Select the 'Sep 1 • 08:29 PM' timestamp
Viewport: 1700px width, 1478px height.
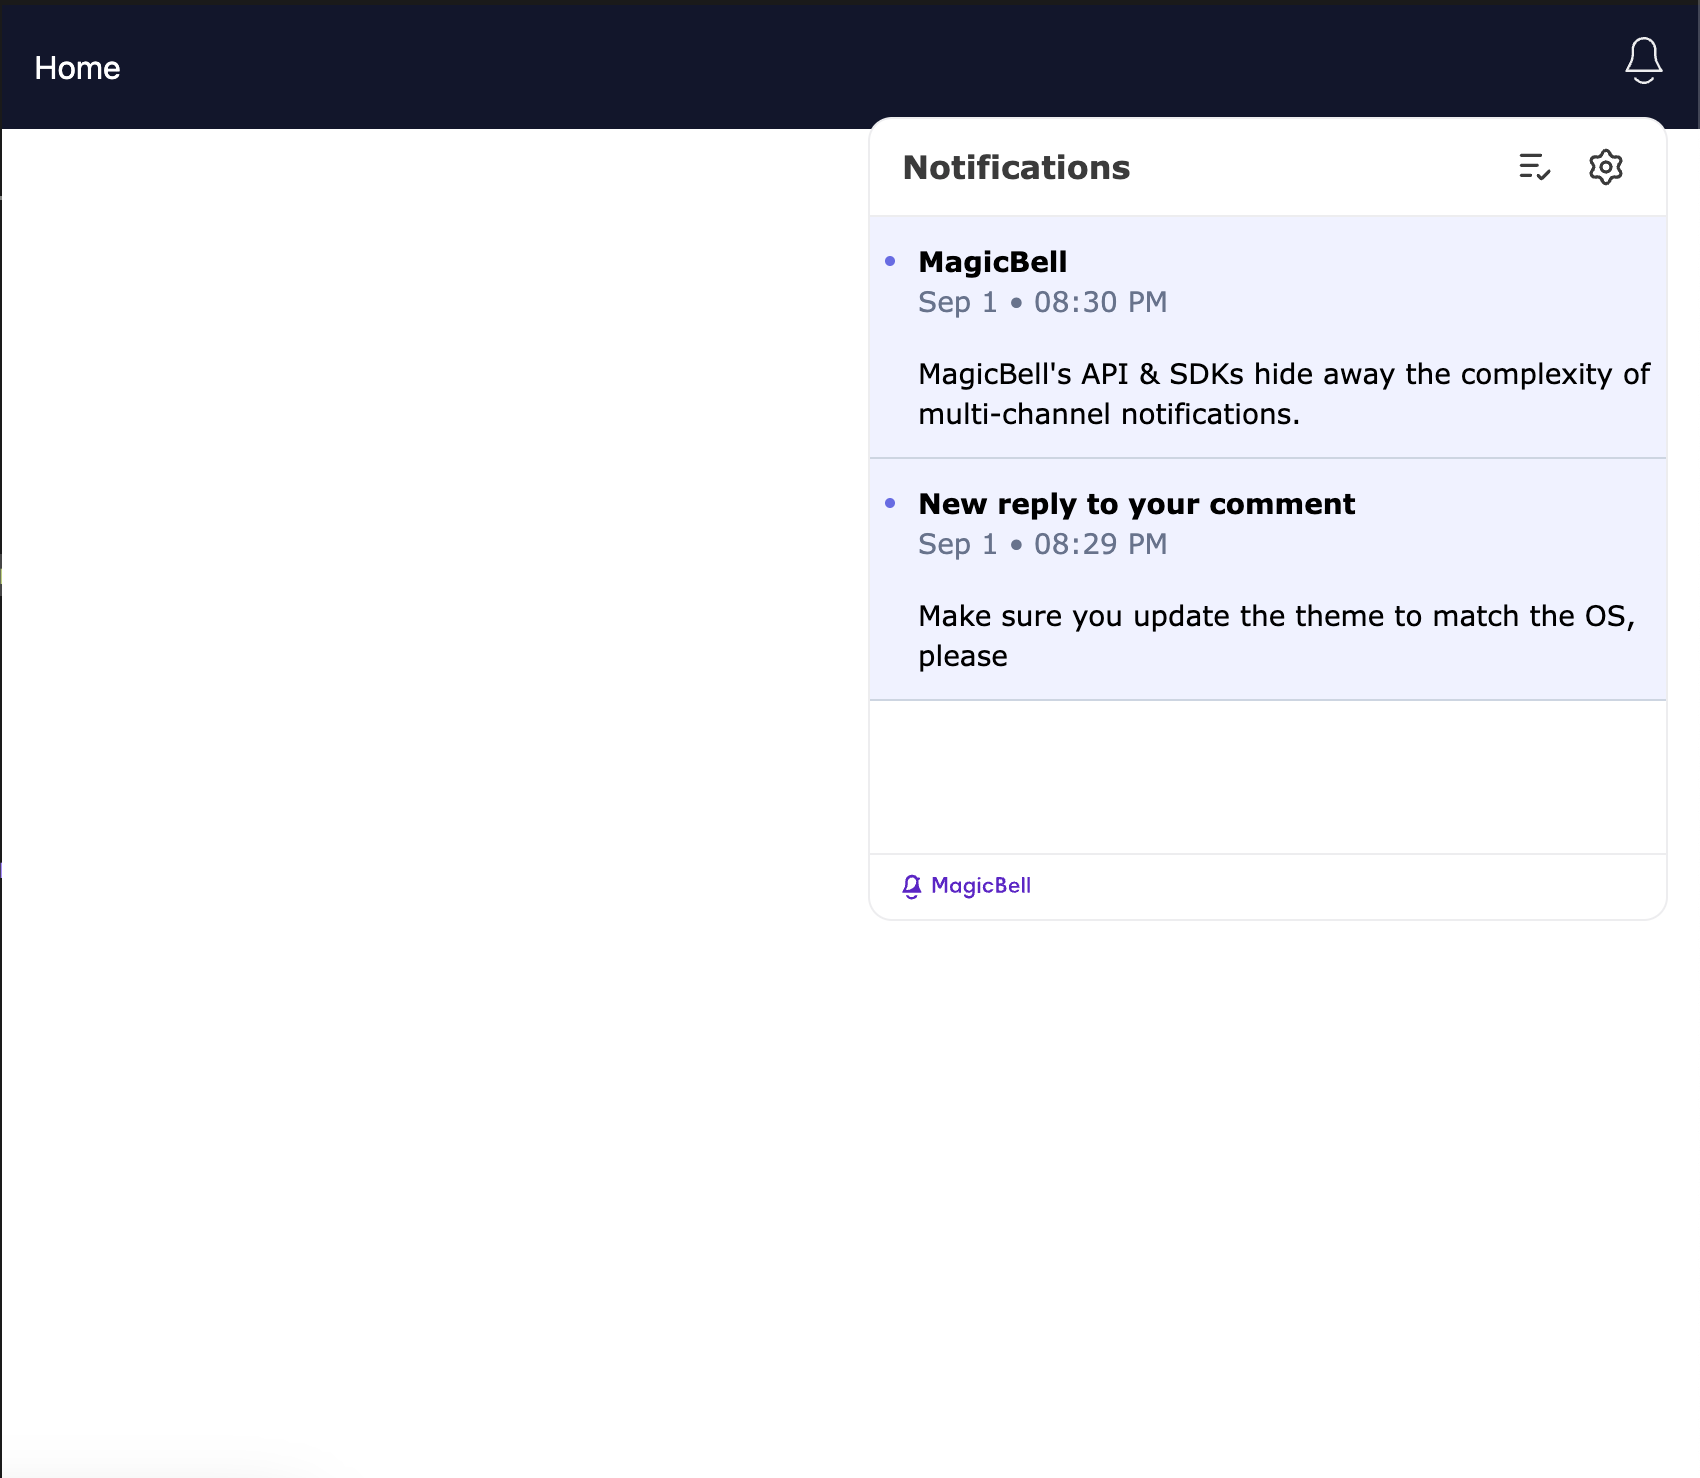click(x=1042, y=544)
